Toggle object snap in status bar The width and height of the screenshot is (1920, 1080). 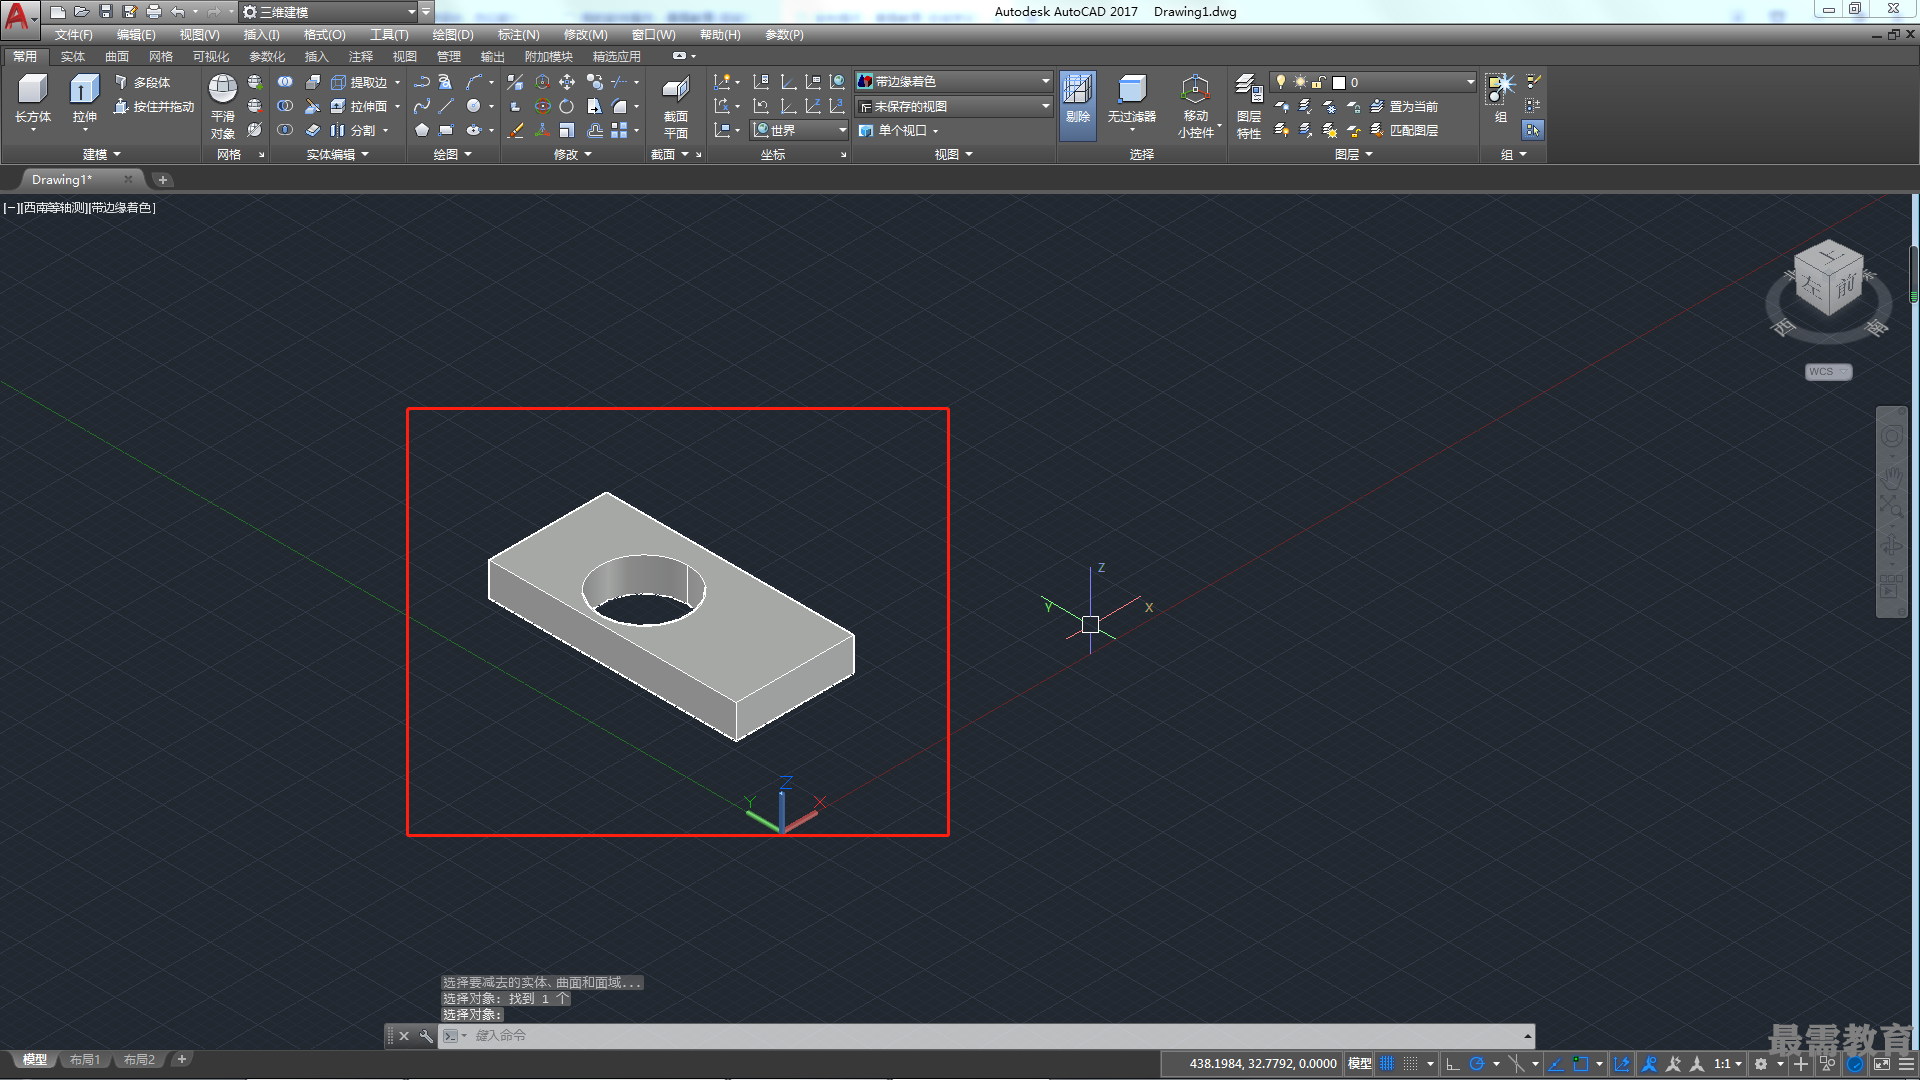(1579, 1064)
